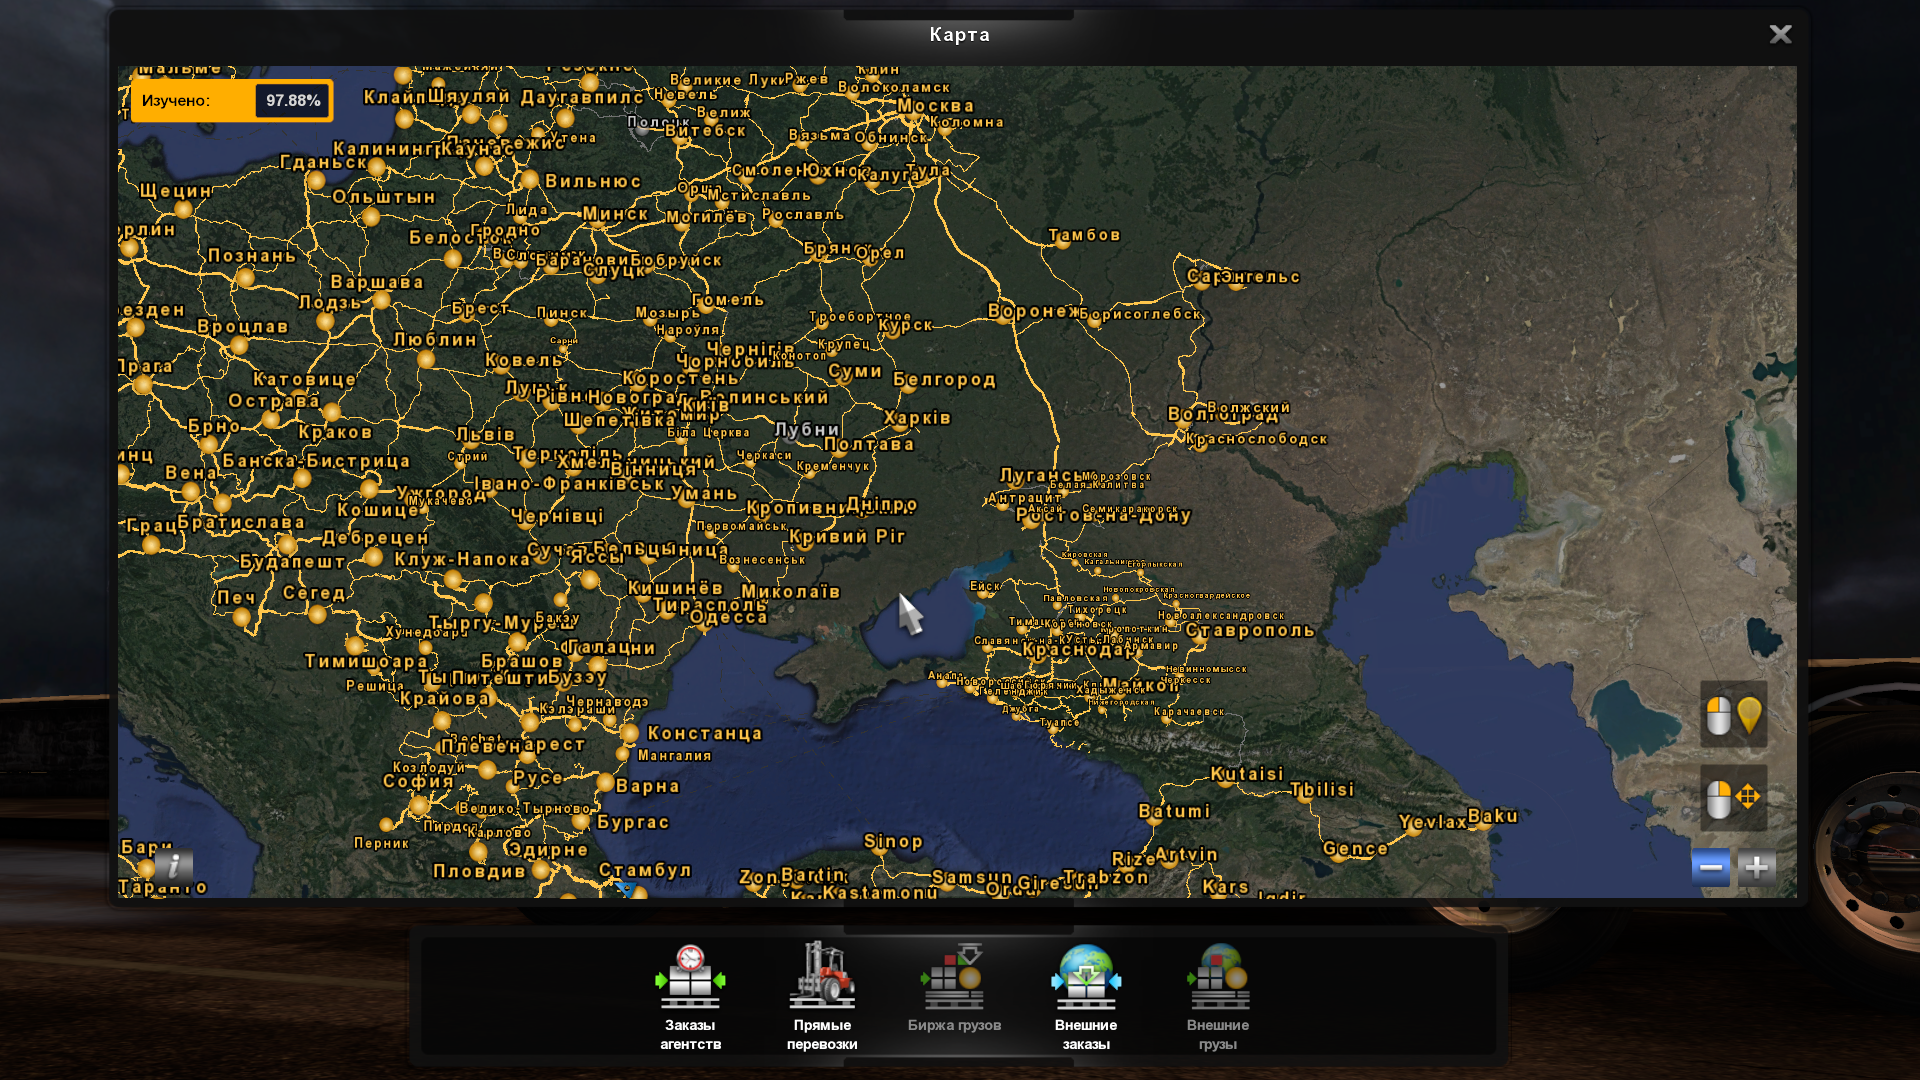Select Ростов-на-Дону city label

(1104, 515)
